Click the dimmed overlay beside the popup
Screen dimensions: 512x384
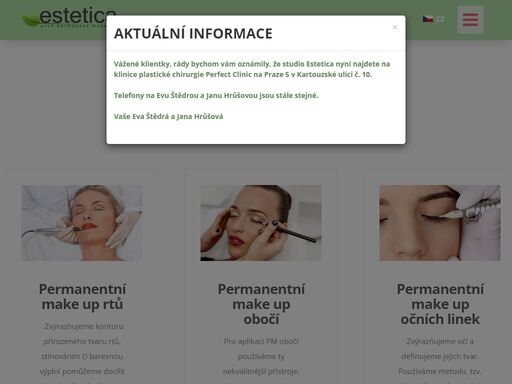tap(53, 100)
